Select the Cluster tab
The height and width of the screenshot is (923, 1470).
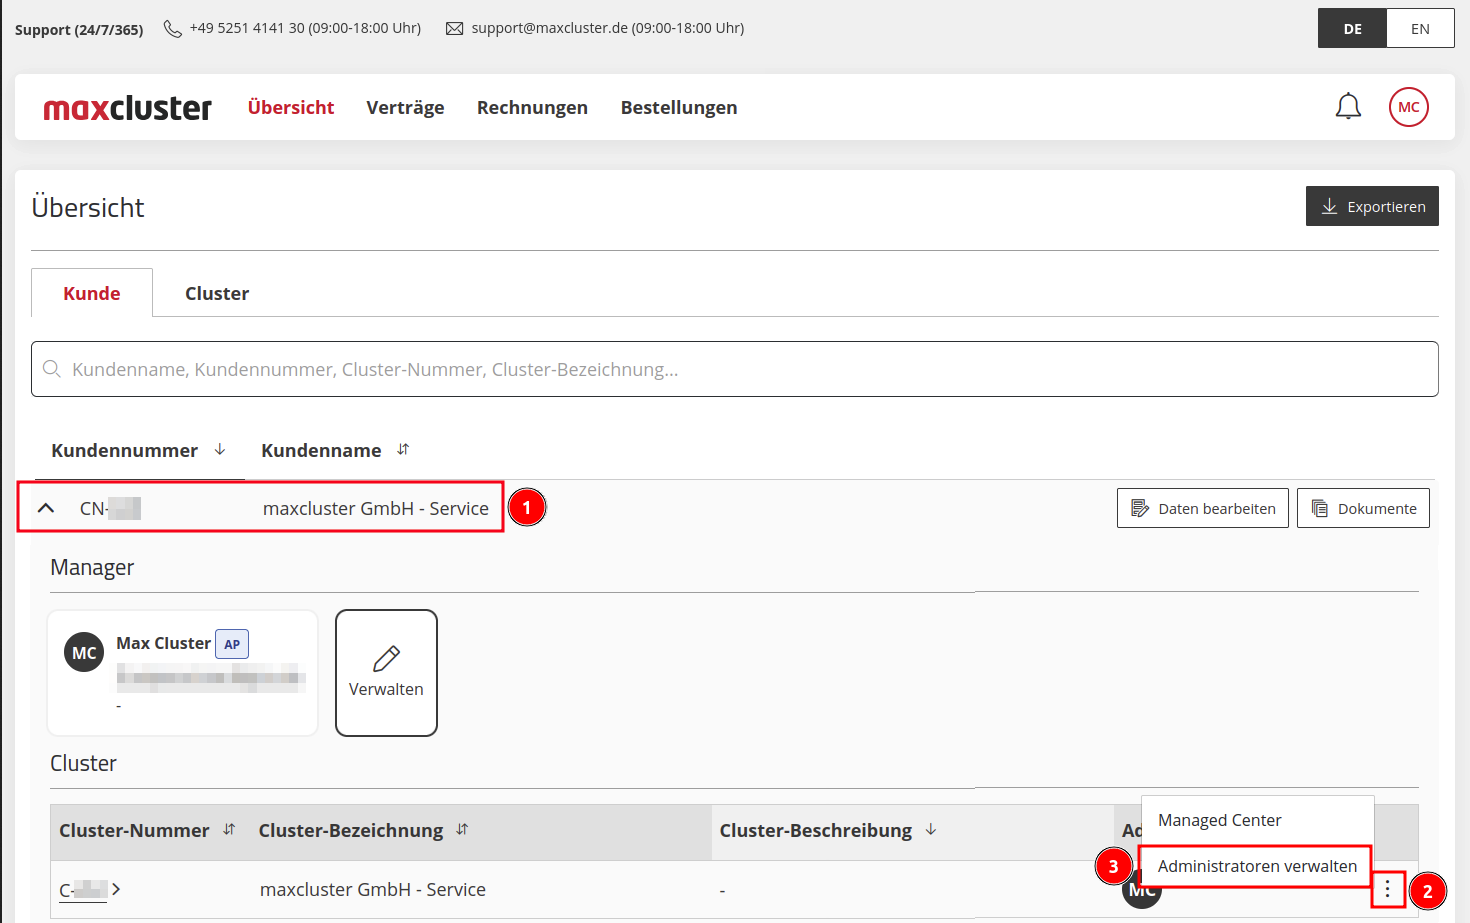217,293
